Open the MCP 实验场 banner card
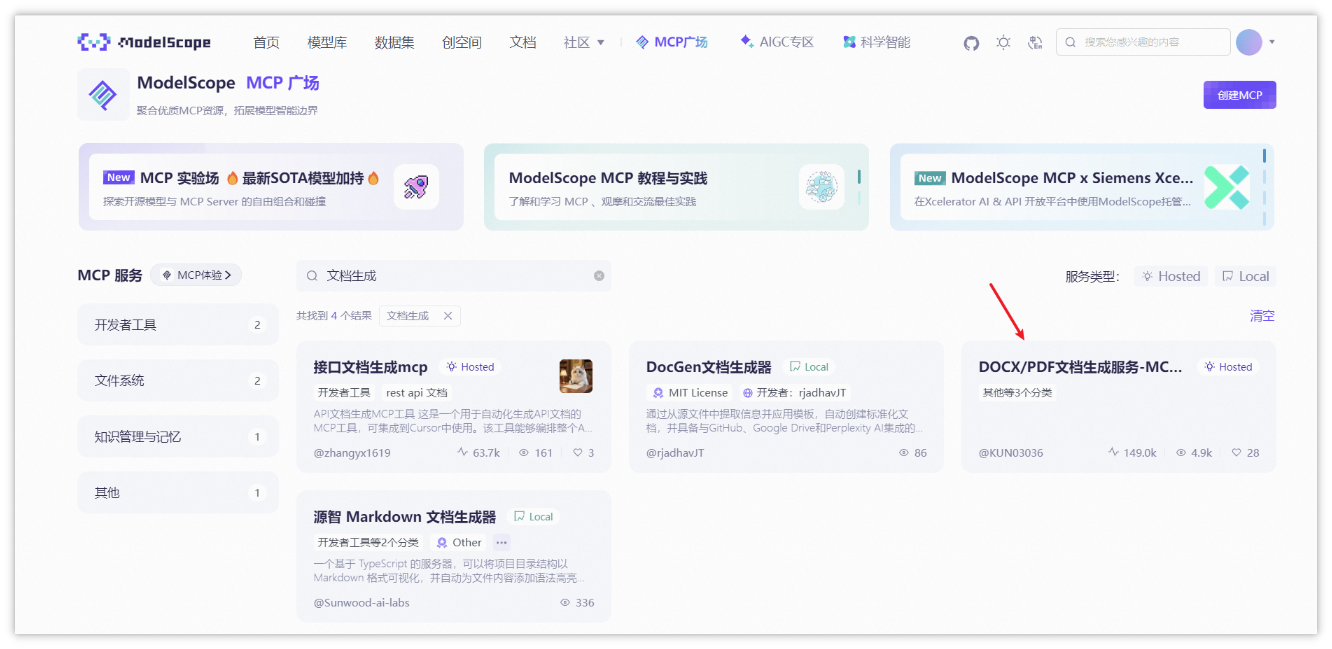Viewport: 1332px width, 649px height. point(271,187)
